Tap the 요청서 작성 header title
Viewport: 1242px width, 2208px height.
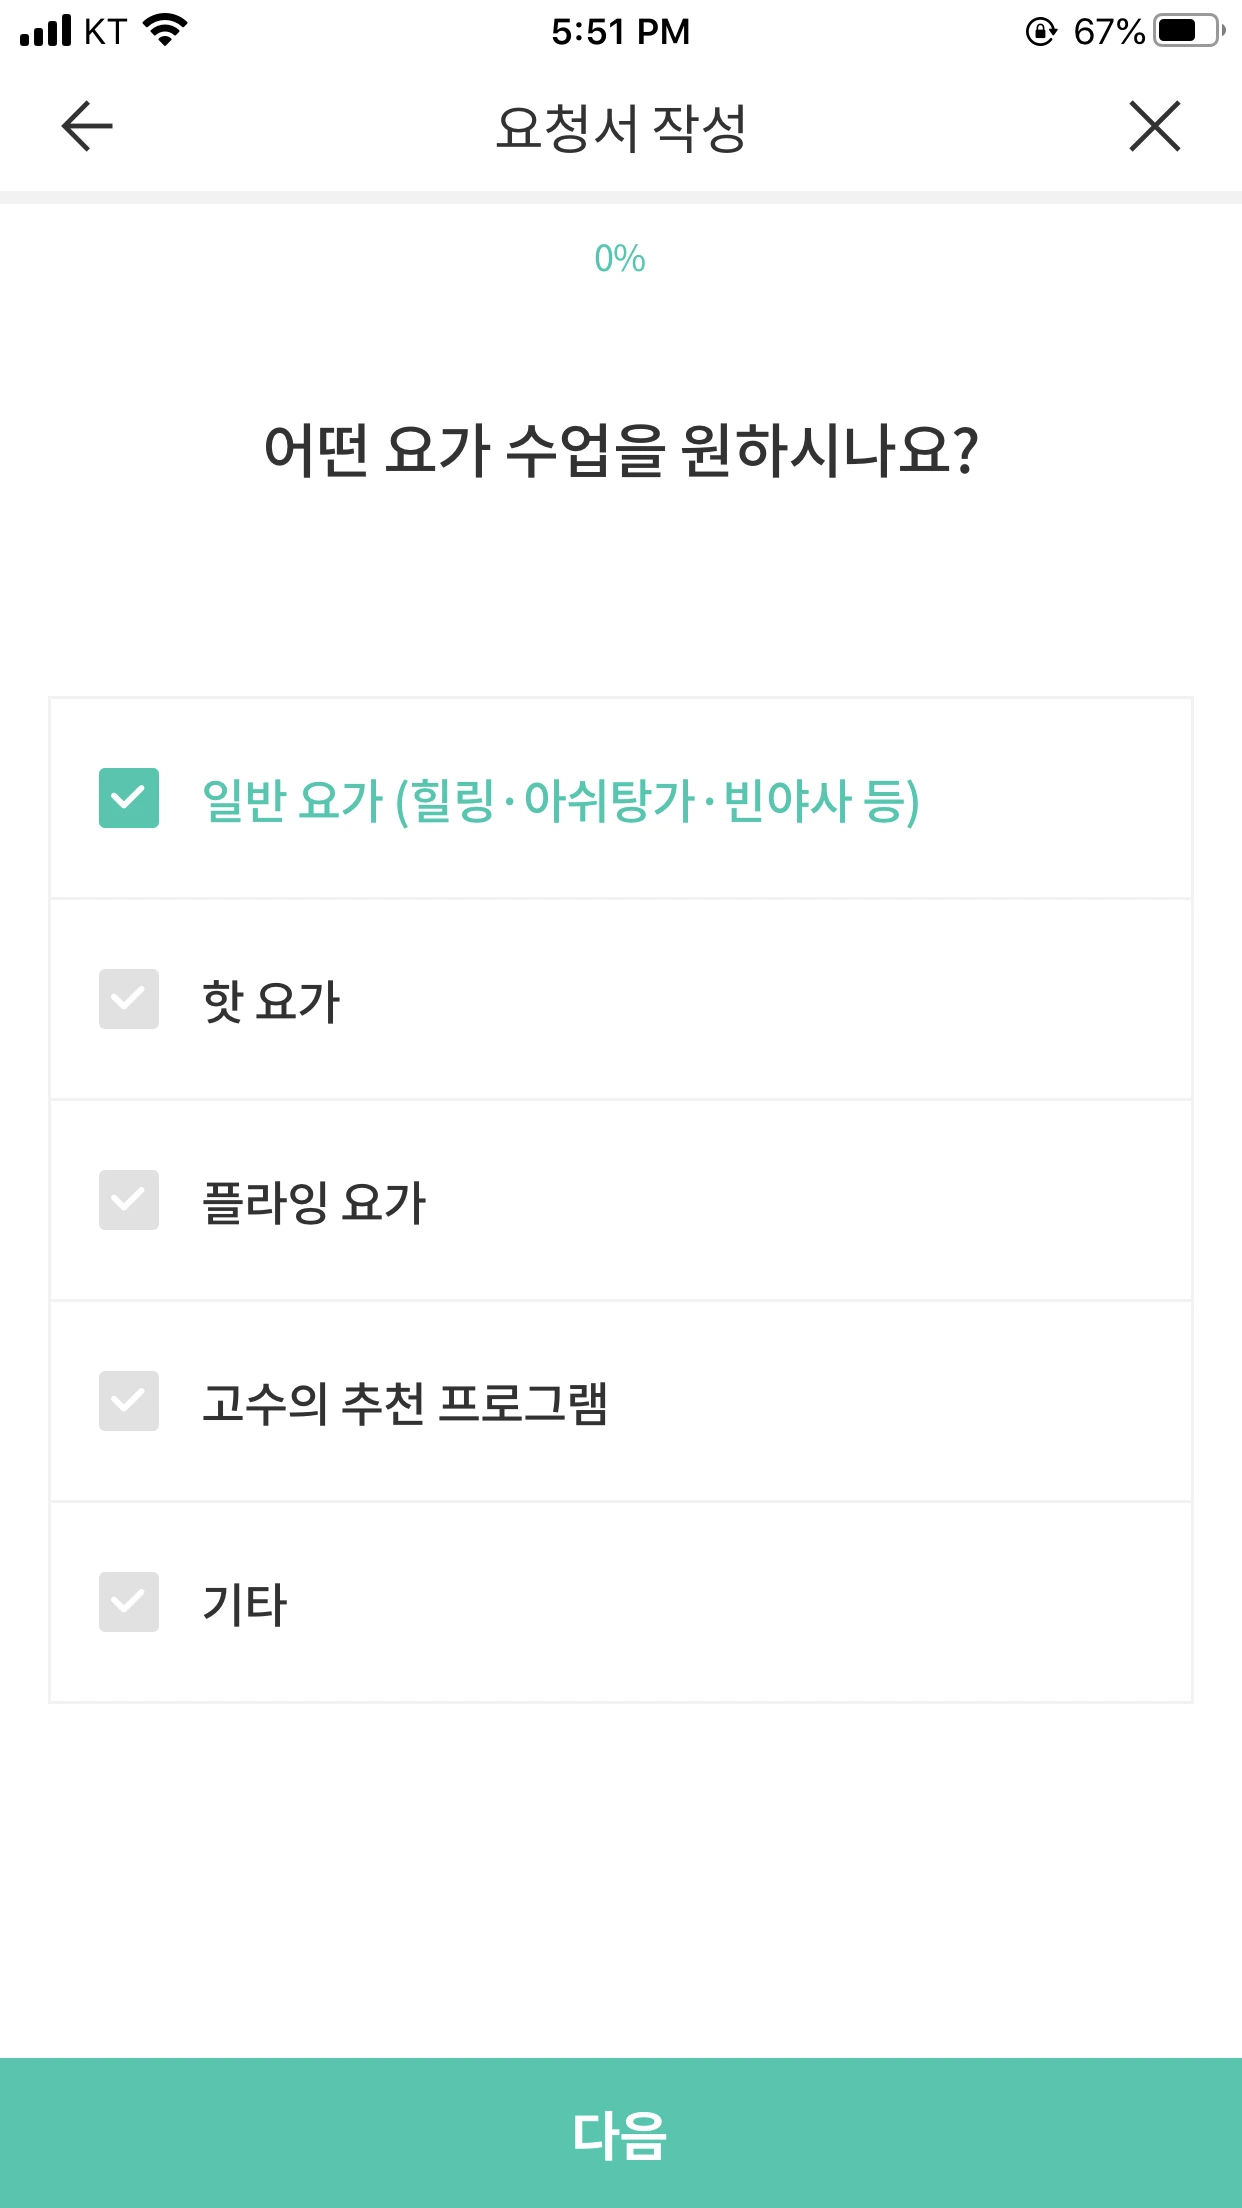[x=621, y=128]
